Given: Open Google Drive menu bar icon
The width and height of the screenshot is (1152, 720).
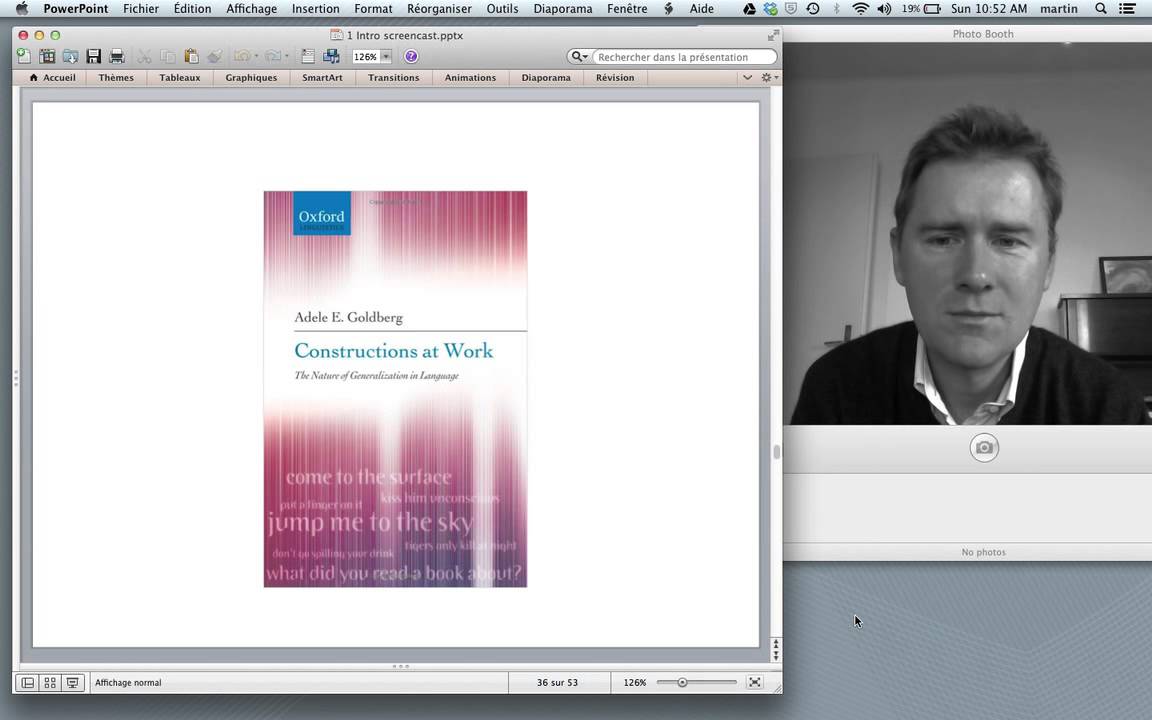Looking at the screenshot, I should [749, 9].
